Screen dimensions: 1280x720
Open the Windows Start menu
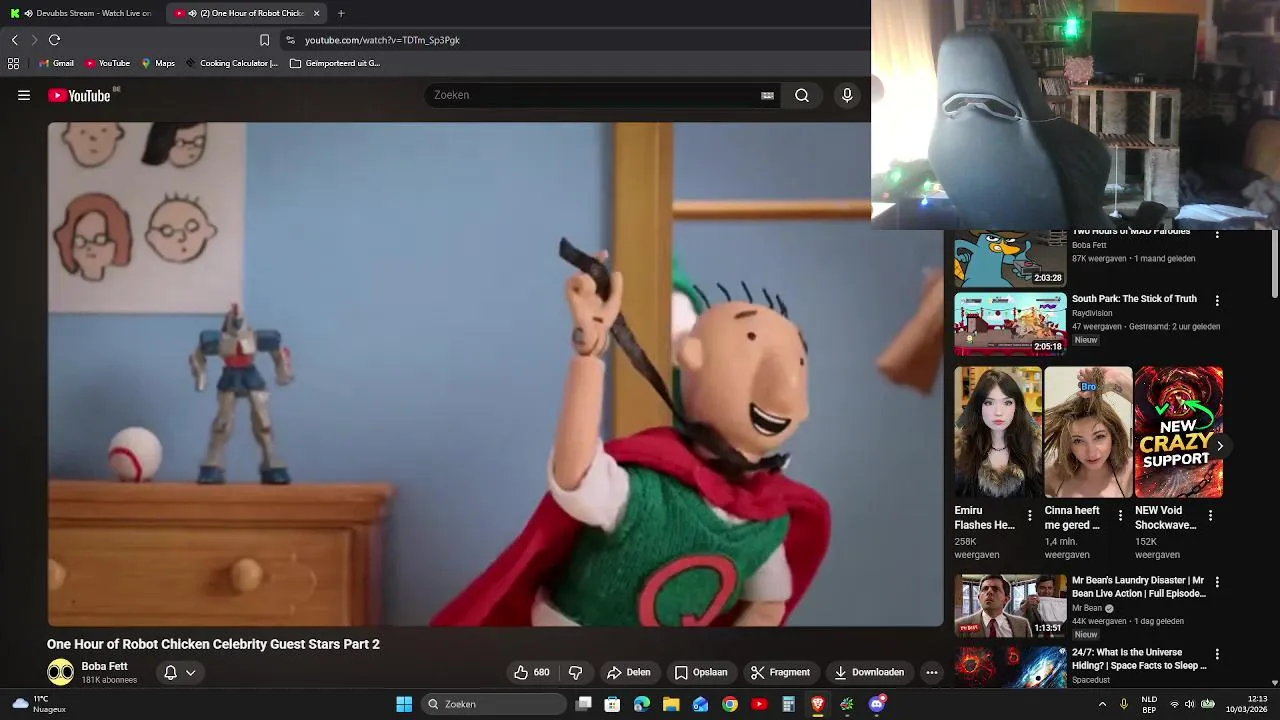(x=404, y=704)
